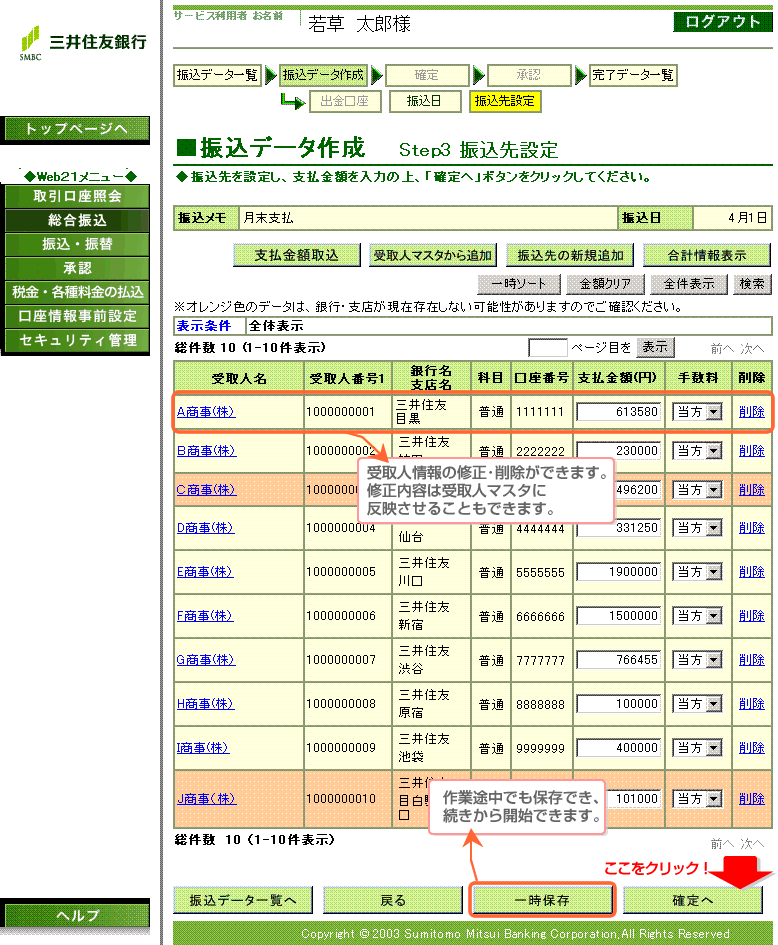This screenshot has width=778, height=945.
Task: Open H商事(株) recipient link
Action: click(x=205, y=704)
